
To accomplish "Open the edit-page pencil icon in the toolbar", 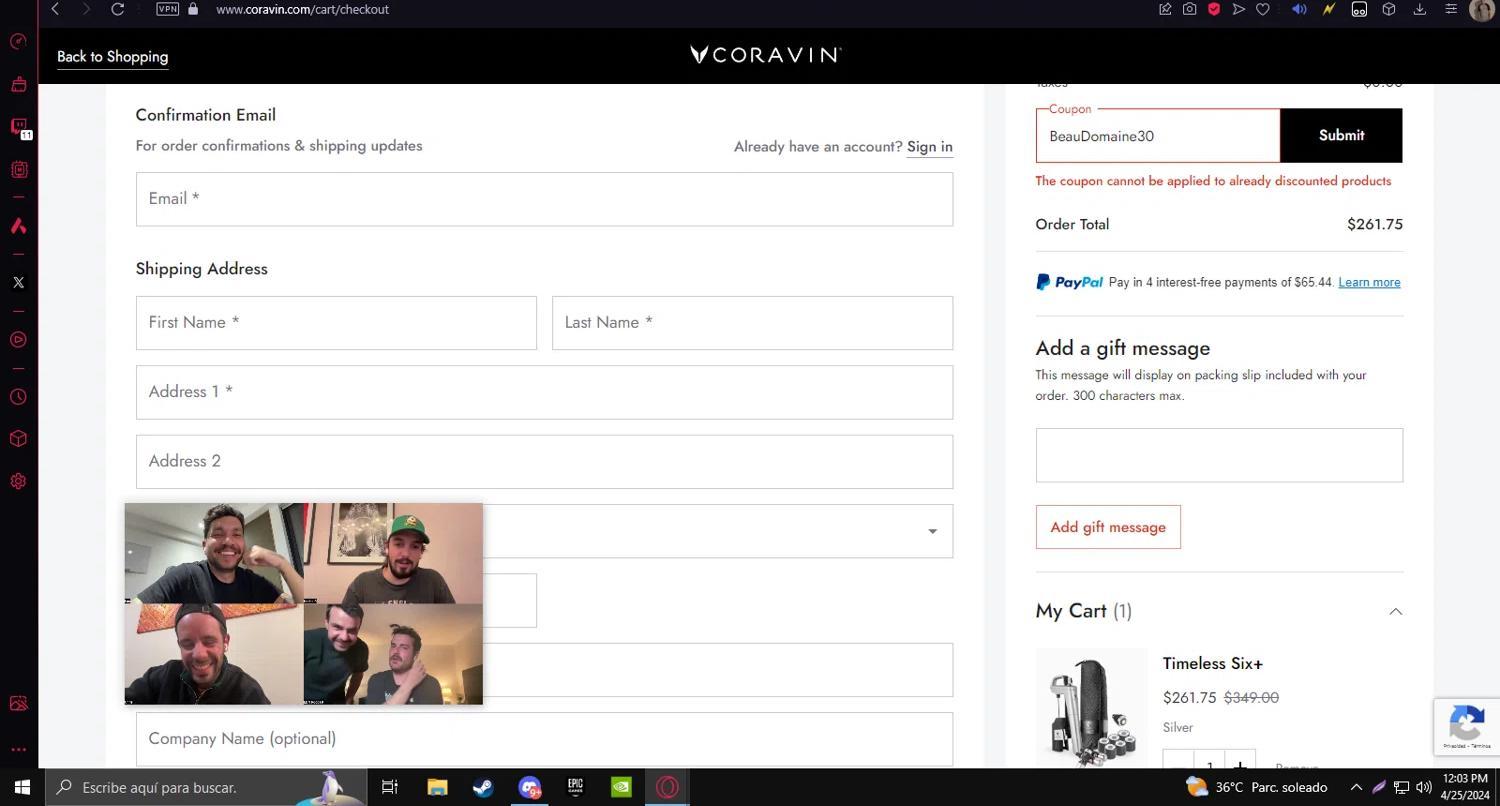I will pos(1165,9).
